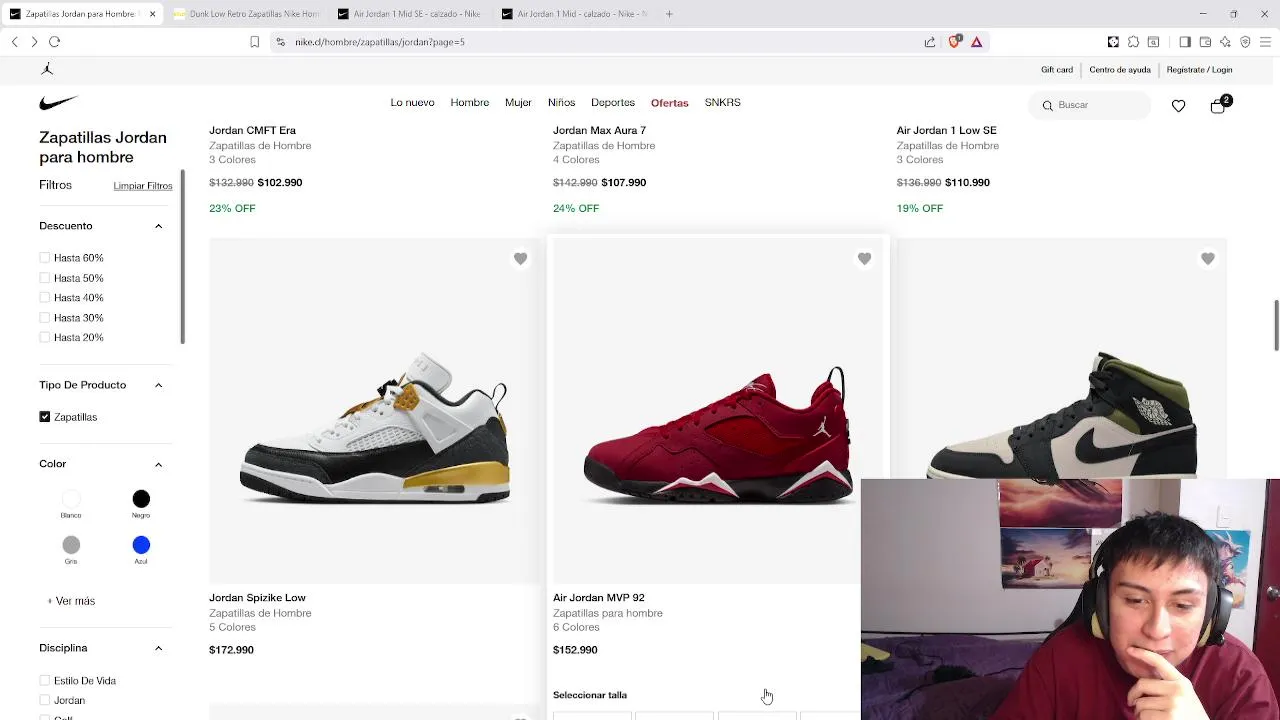Screen dimensions: 1280x720
Task: Check the Jordan discipline filter
Action: point(45,700)
